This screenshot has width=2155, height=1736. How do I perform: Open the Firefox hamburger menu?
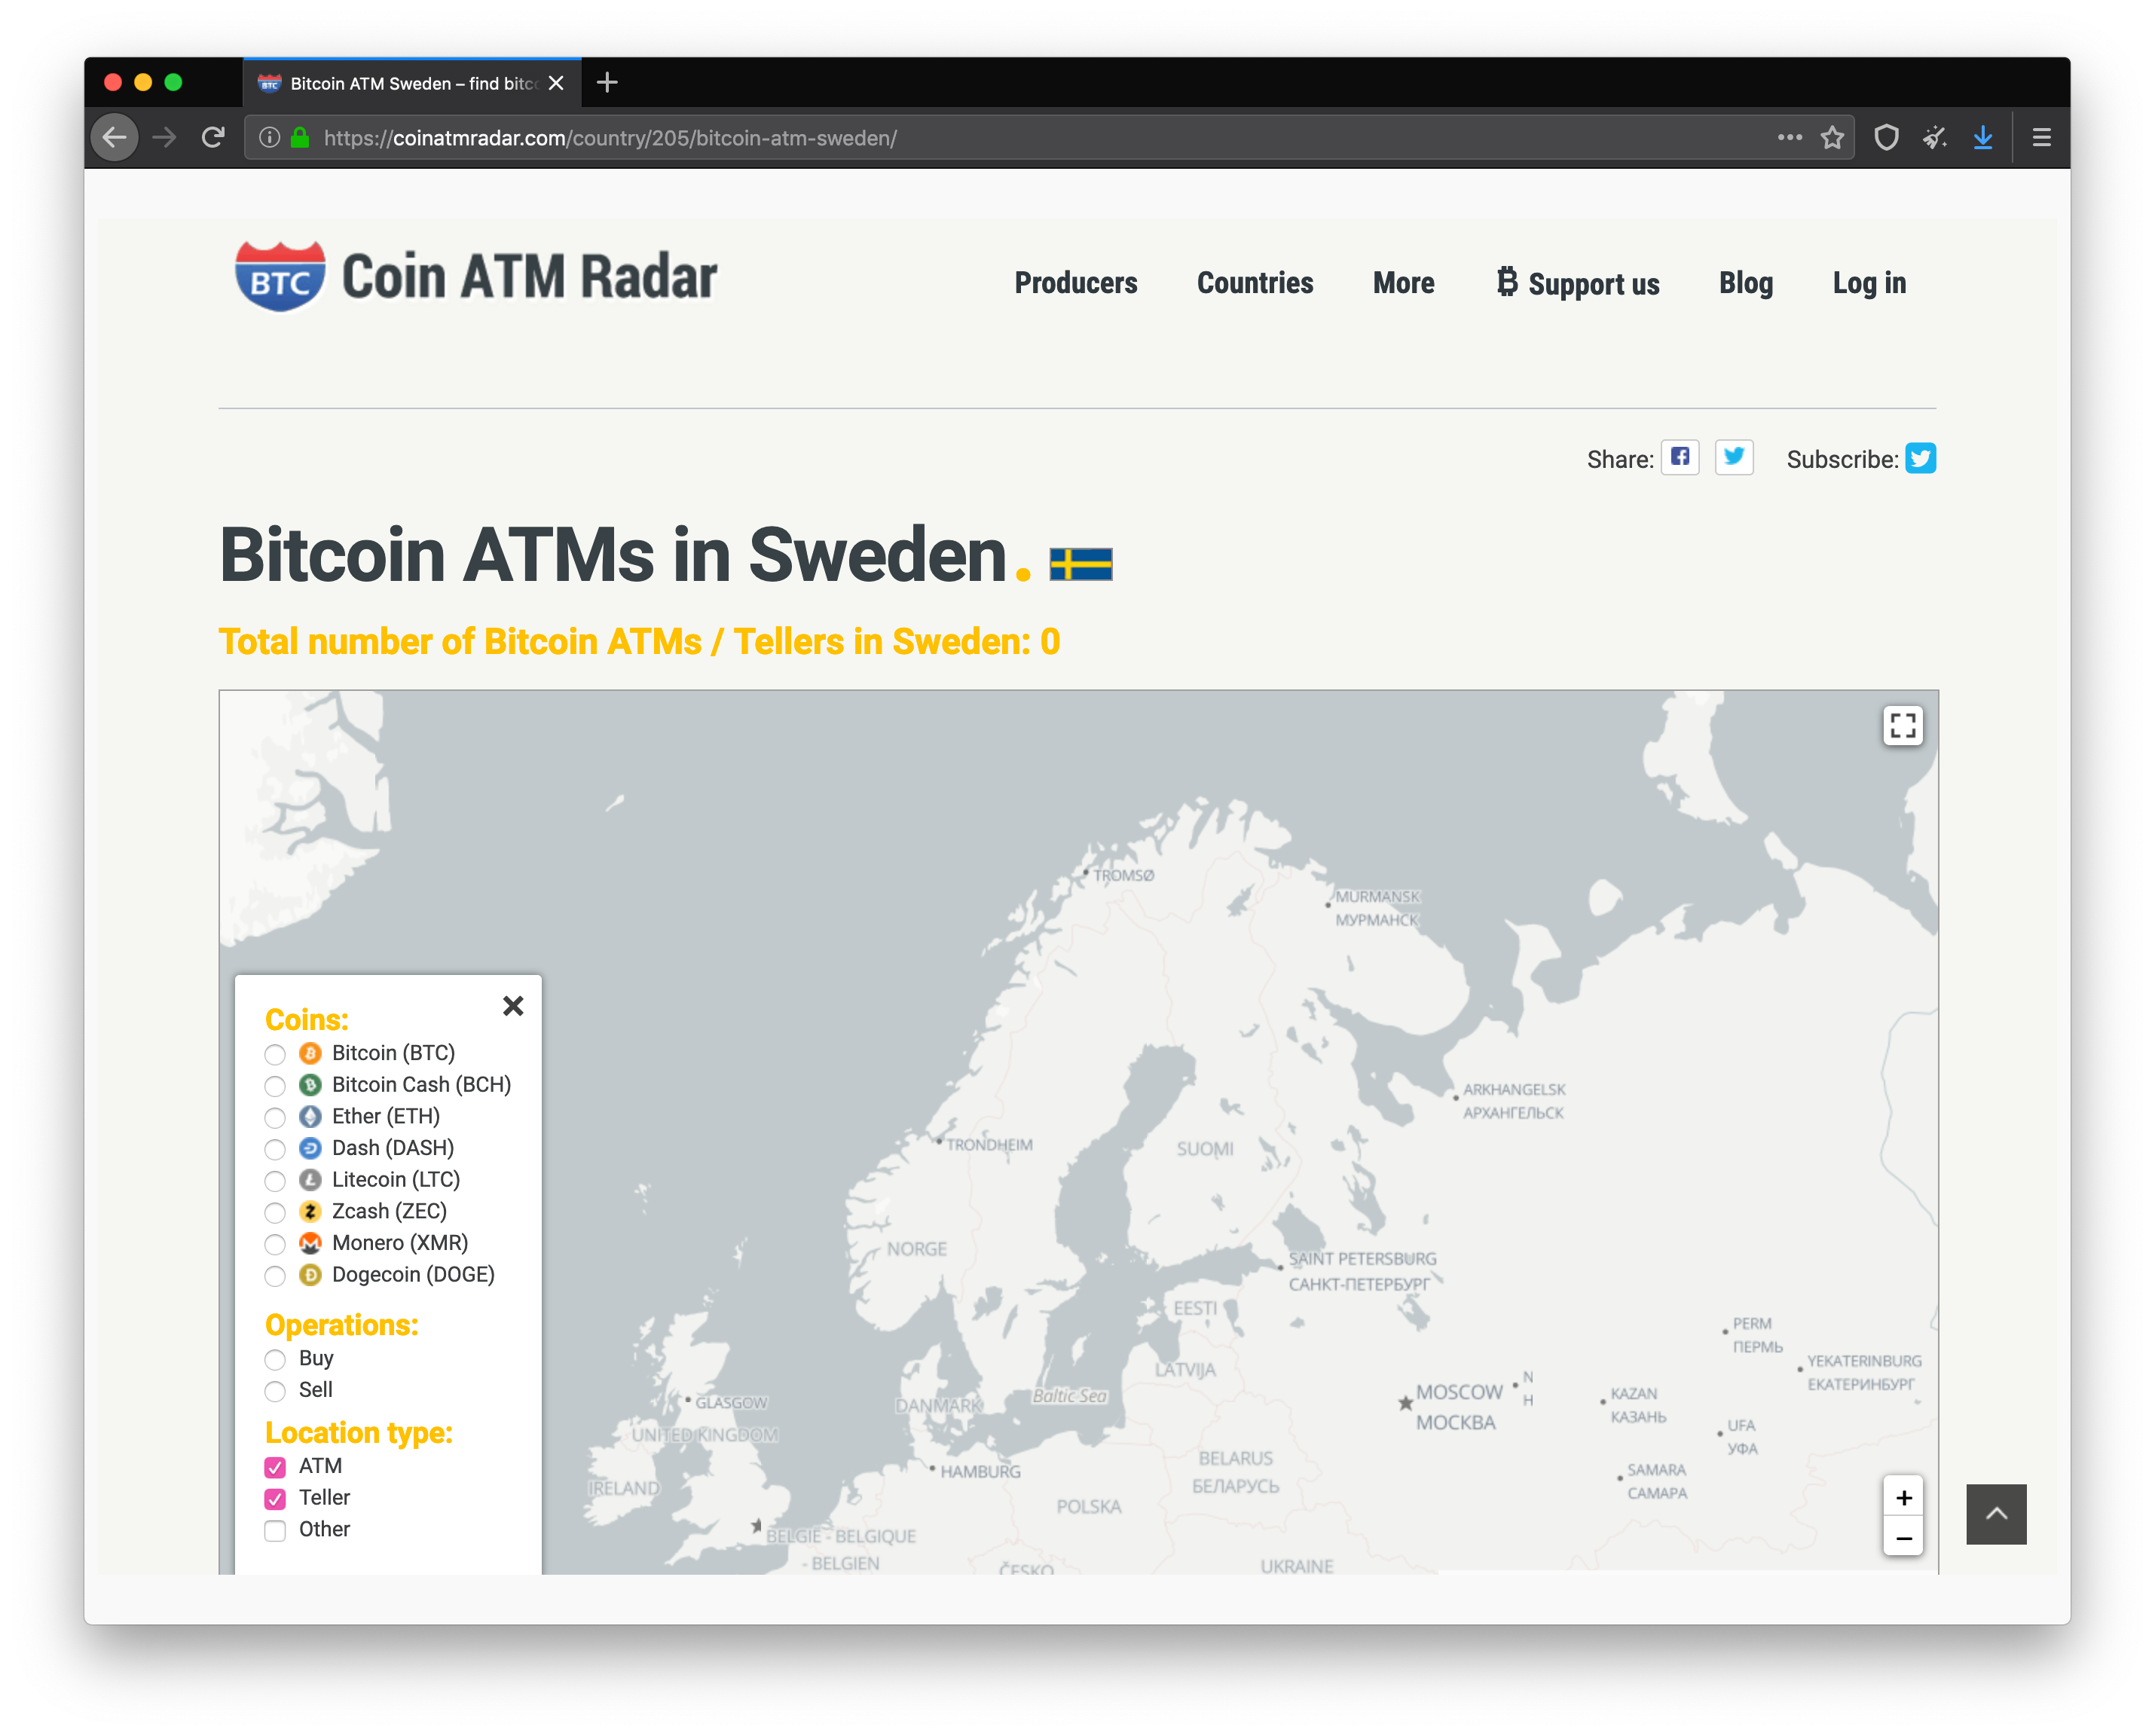tap(2041, 137)
